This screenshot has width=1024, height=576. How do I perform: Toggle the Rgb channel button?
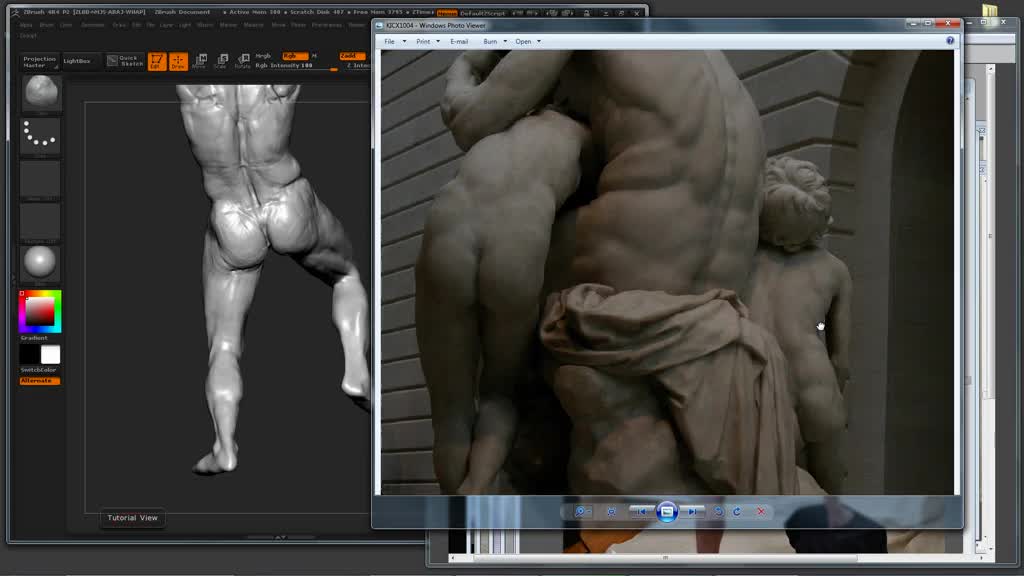pyautogui.click(x=295, y=56)
